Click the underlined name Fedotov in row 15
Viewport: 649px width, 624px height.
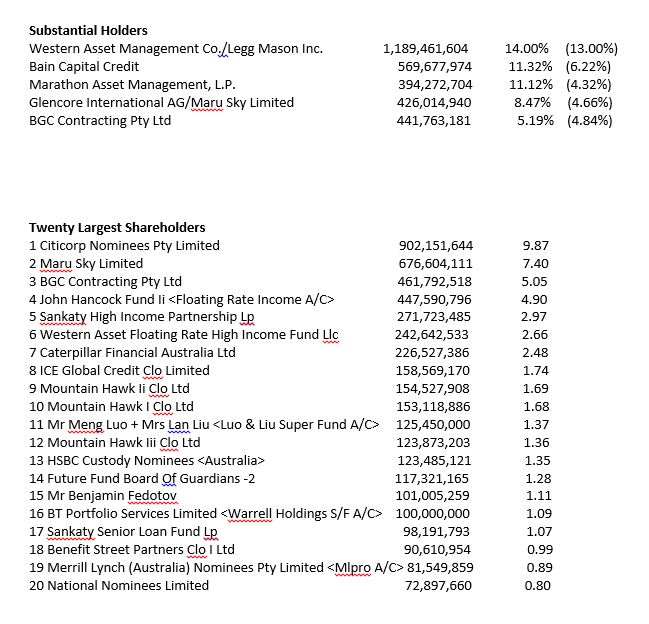152,496
